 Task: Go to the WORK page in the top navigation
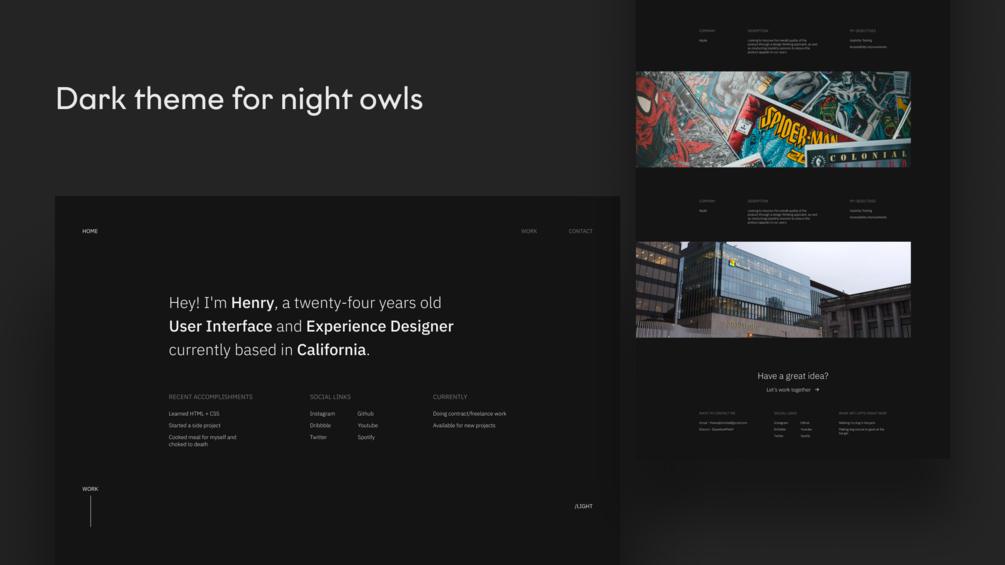(x=529, y=231)
